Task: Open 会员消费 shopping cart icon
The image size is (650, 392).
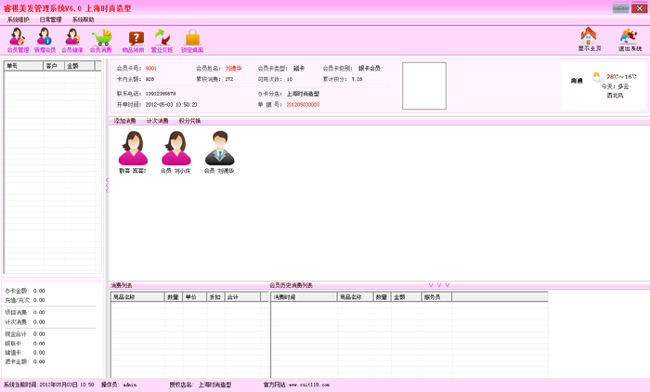Action: coord(101,40)
